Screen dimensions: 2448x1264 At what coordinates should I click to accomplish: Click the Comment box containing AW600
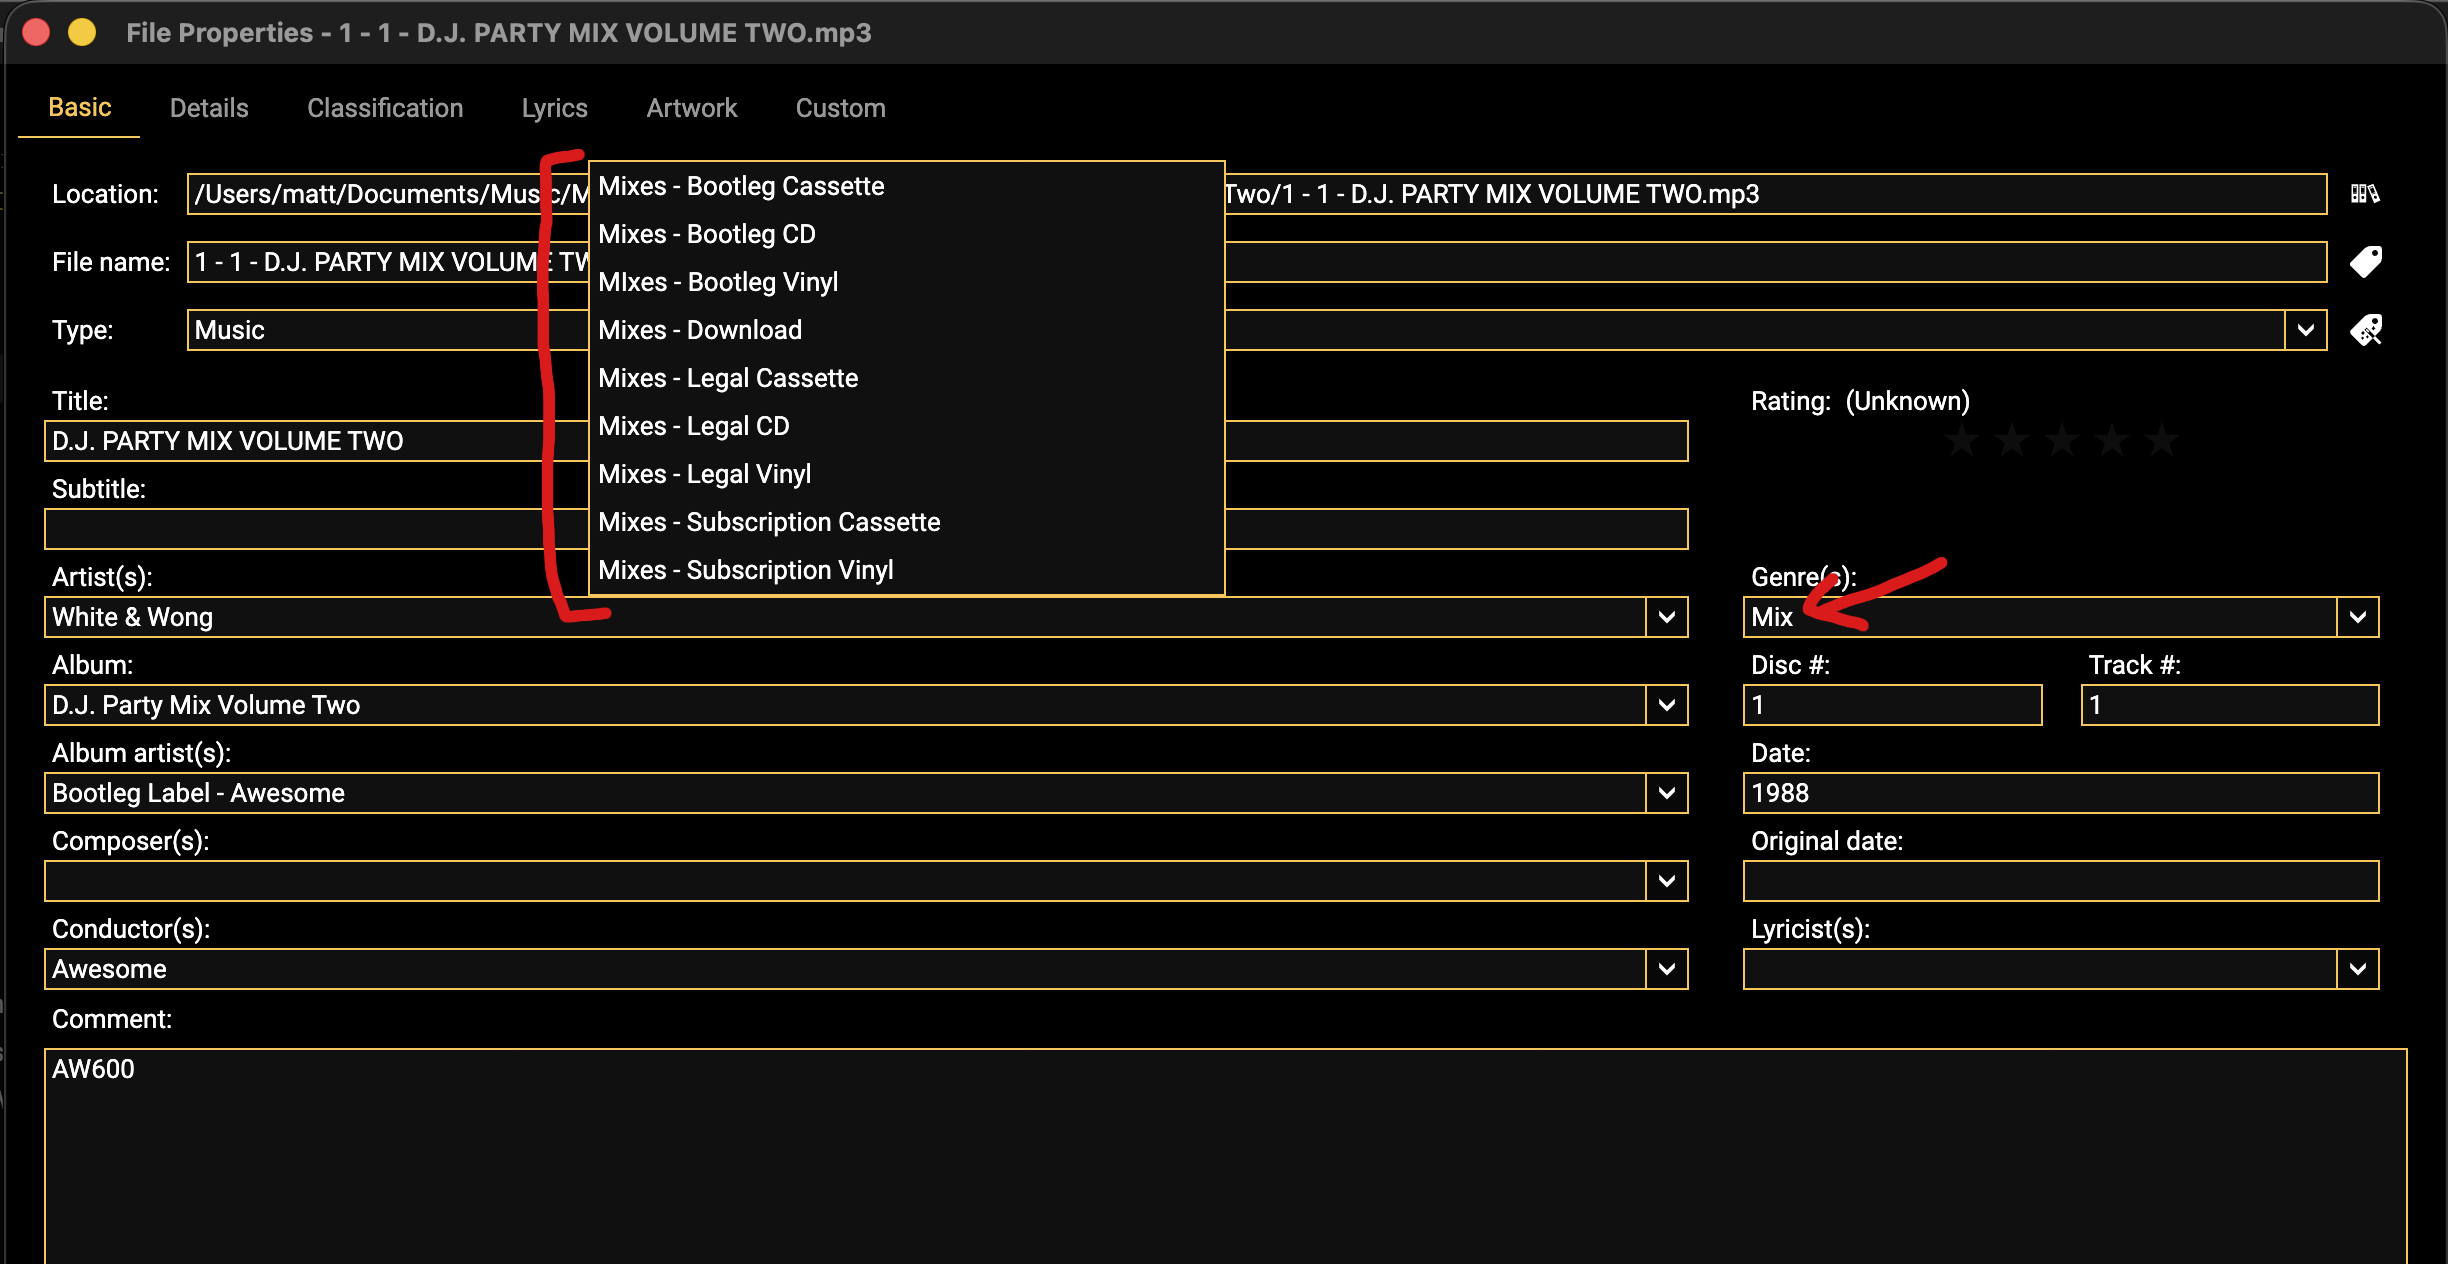pyautogui.click(x=1225, y=1156)
